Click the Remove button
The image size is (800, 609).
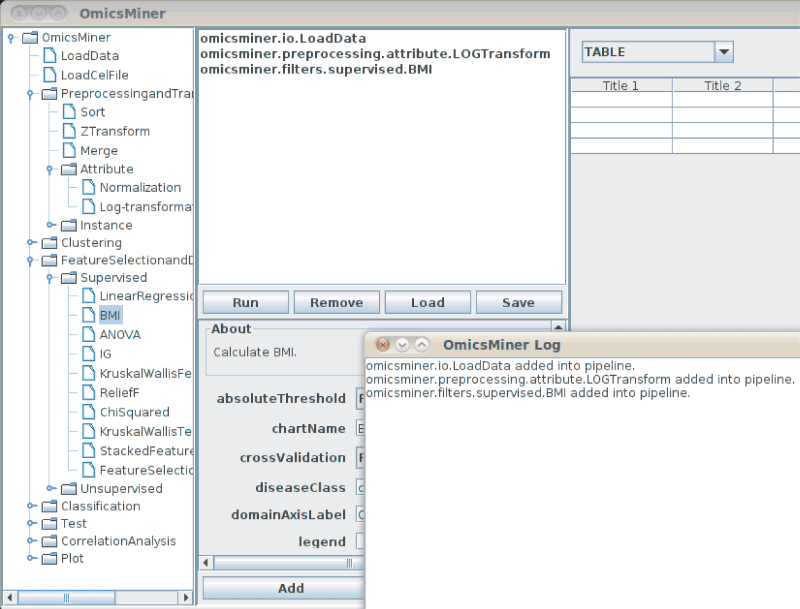pyautogui.click(x=337, y=302)
